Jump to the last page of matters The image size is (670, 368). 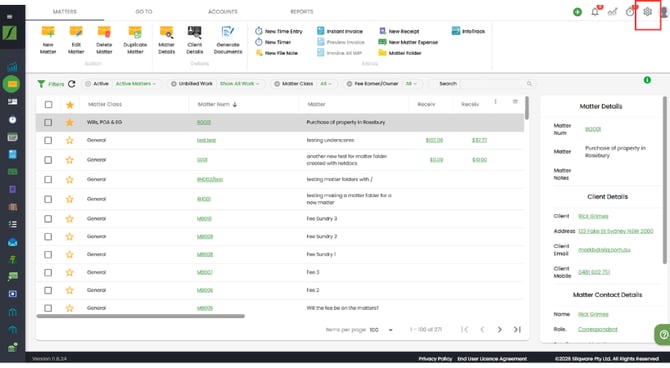point(517,330)
